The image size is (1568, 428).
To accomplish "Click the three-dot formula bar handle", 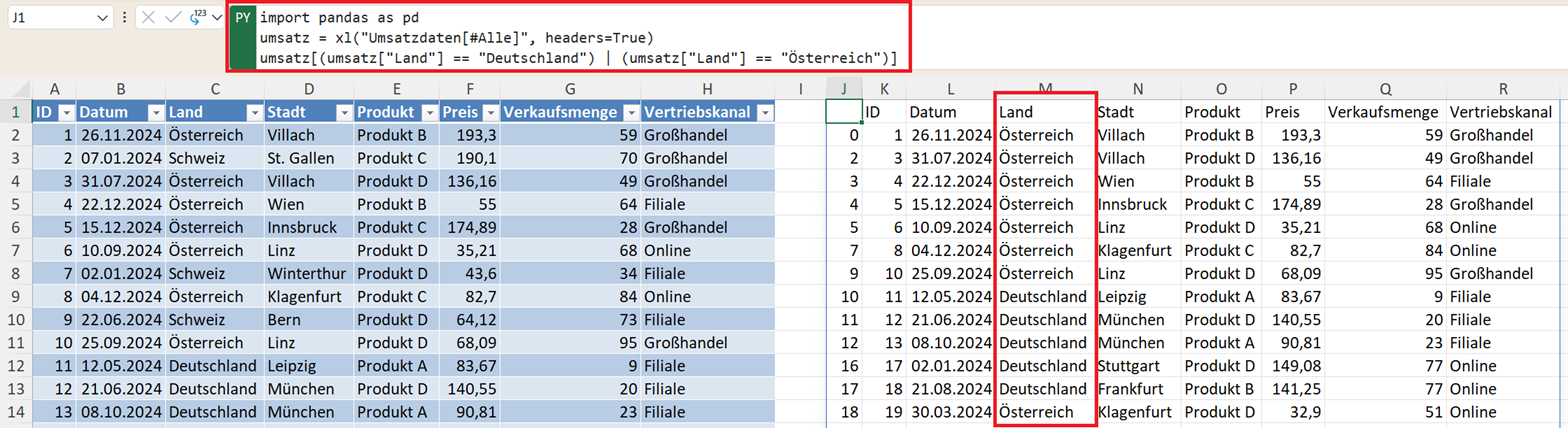I will coord(124,18).
